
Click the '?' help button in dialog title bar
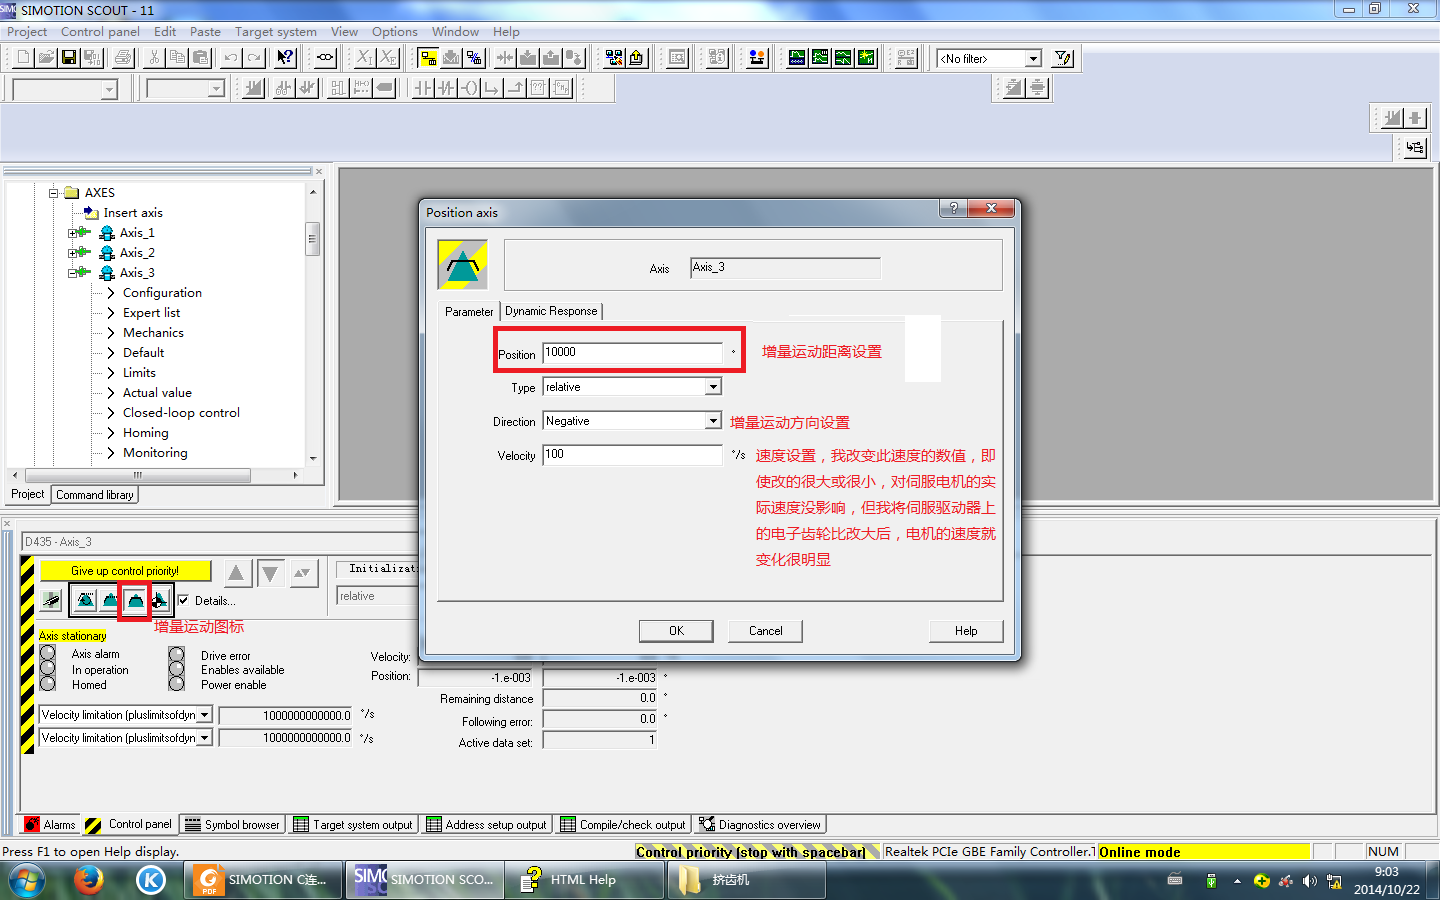(x=953, y=208)
